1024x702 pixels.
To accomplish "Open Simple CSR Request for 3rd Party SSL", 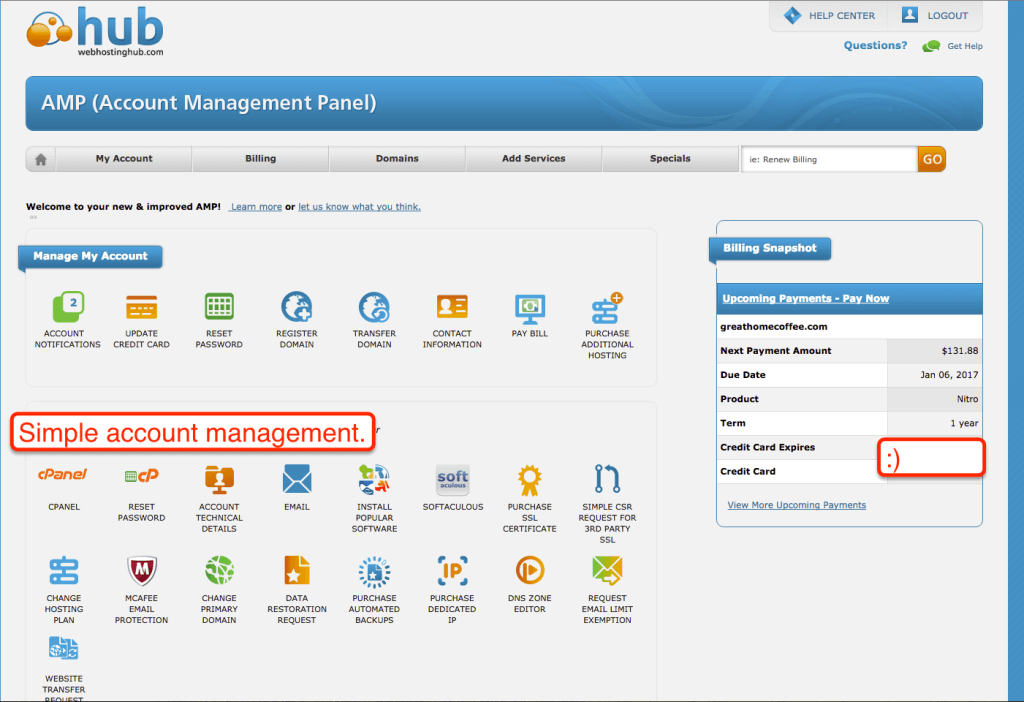I will tap(607, 479).
